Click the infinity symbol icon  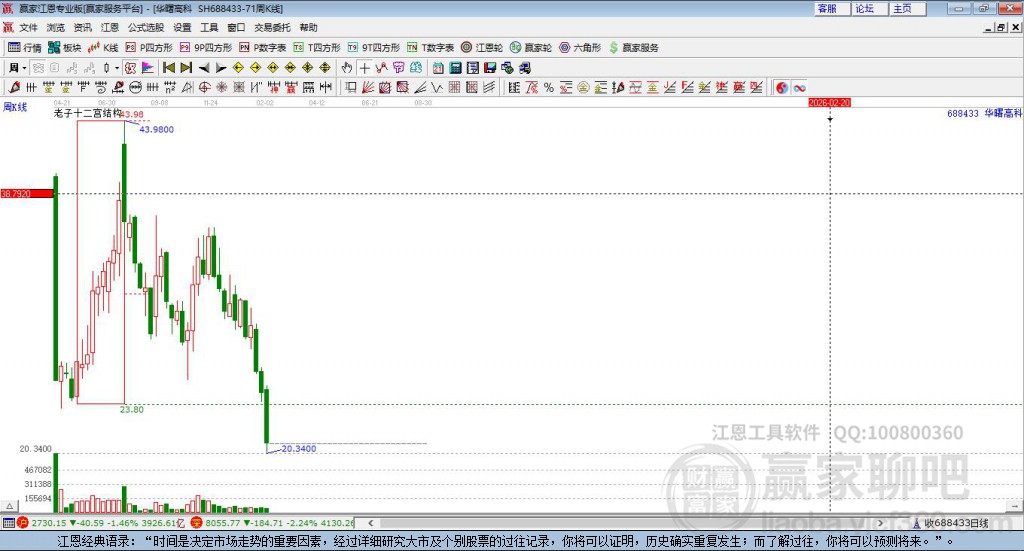tap(799, 87)
